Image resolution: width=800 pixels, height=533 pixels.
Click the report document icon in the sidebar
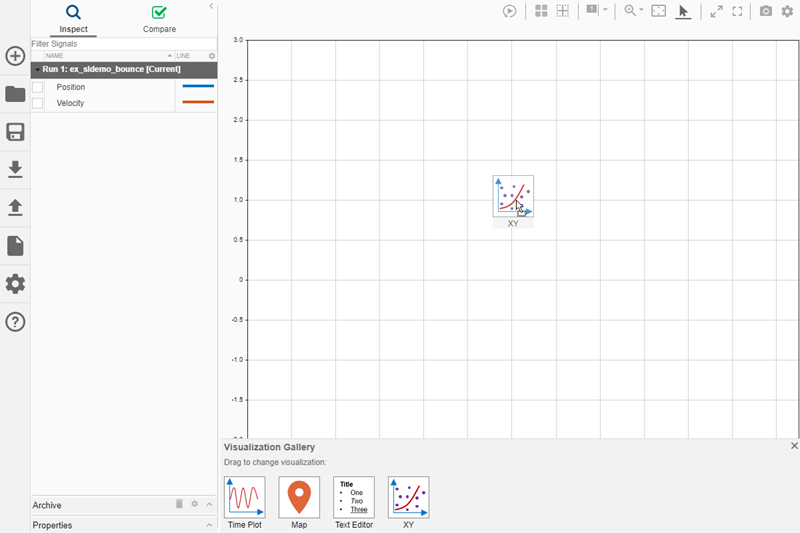point(15,246)
